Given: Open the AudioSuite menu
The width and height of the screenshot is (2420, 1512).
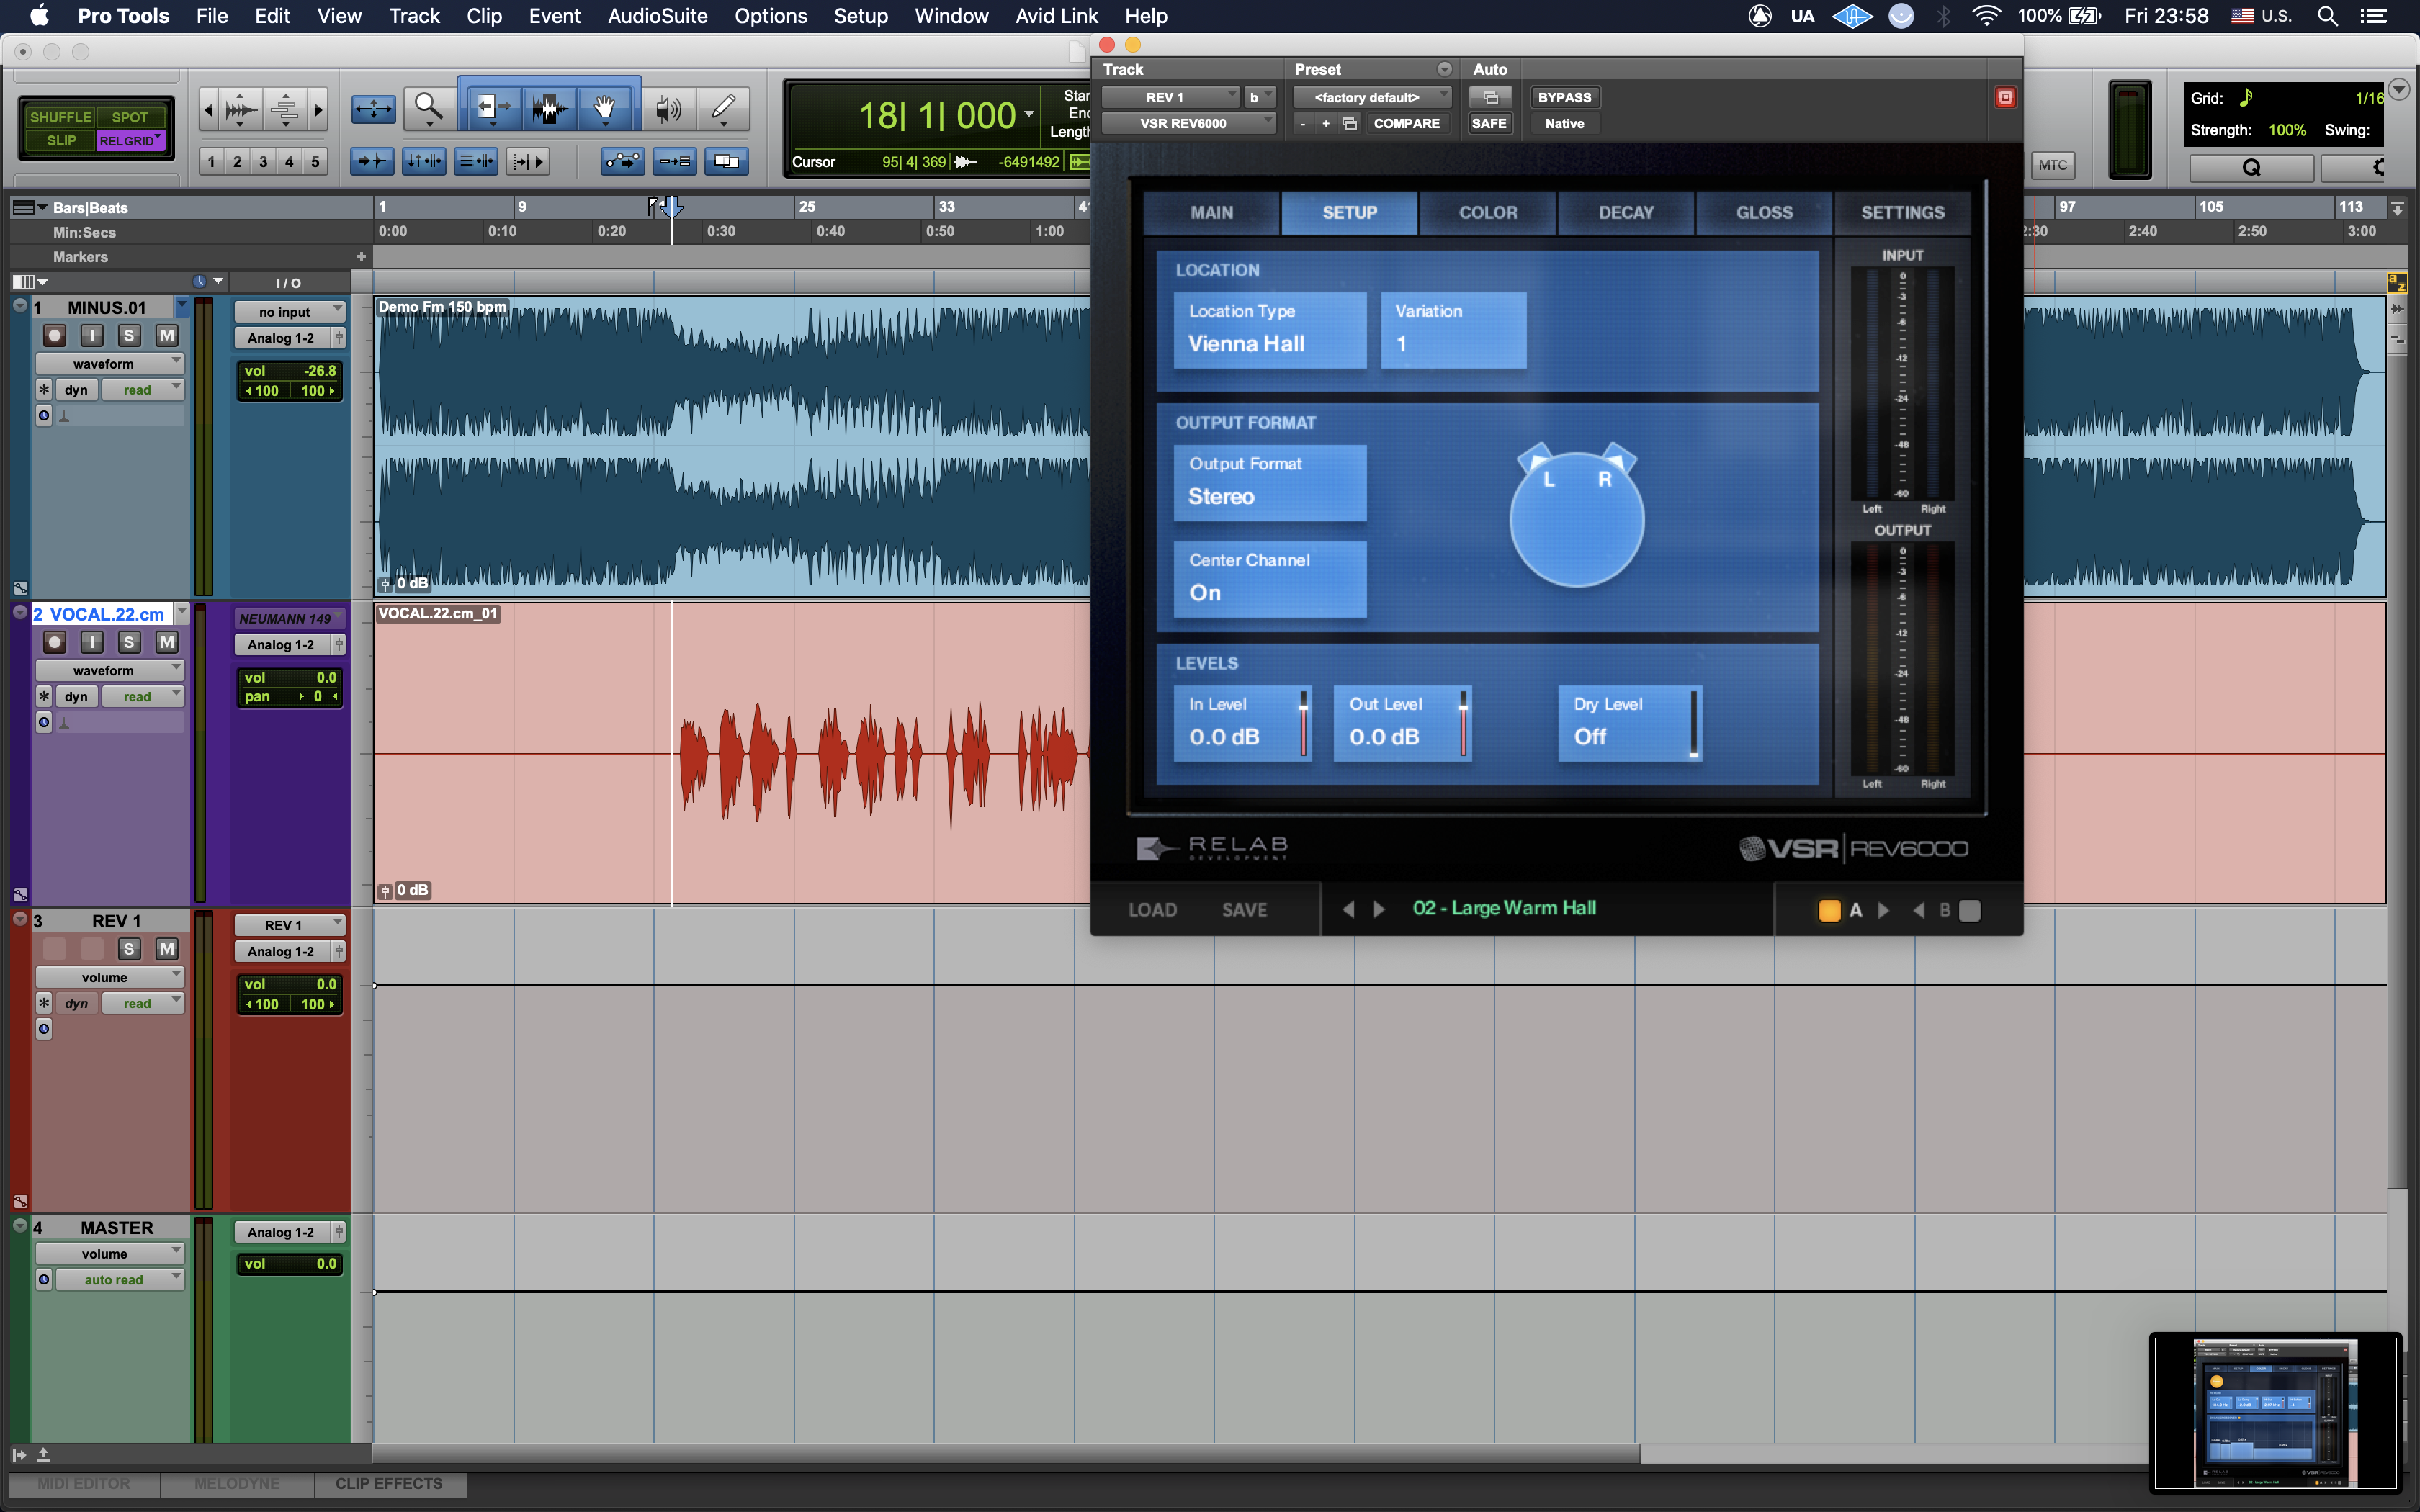Looking at the screenshot, I should click(x=657, y=16).
